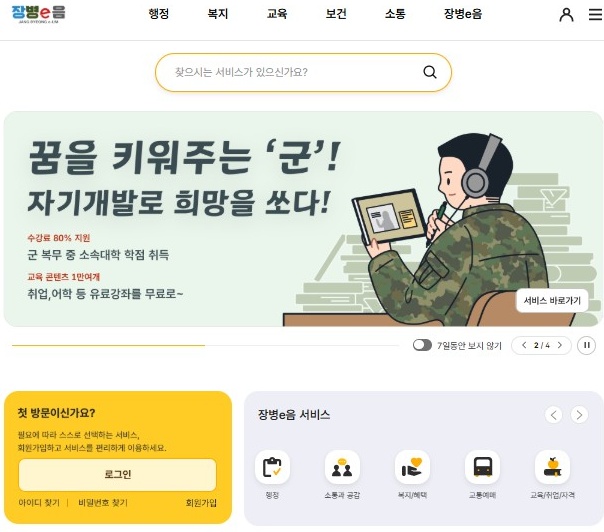Open the 교통예매 bus icon
604x532 pixels.
(482, 467)
